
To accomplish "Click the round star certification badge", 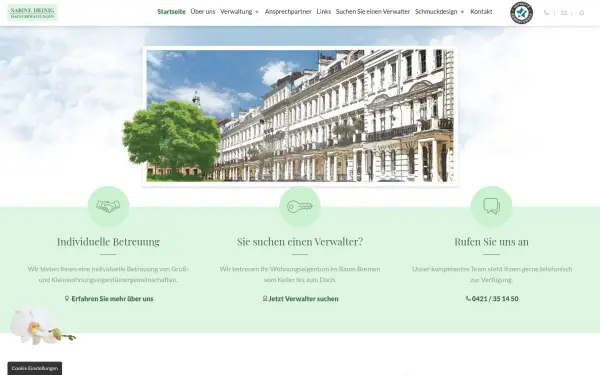I will click(522, 13).
